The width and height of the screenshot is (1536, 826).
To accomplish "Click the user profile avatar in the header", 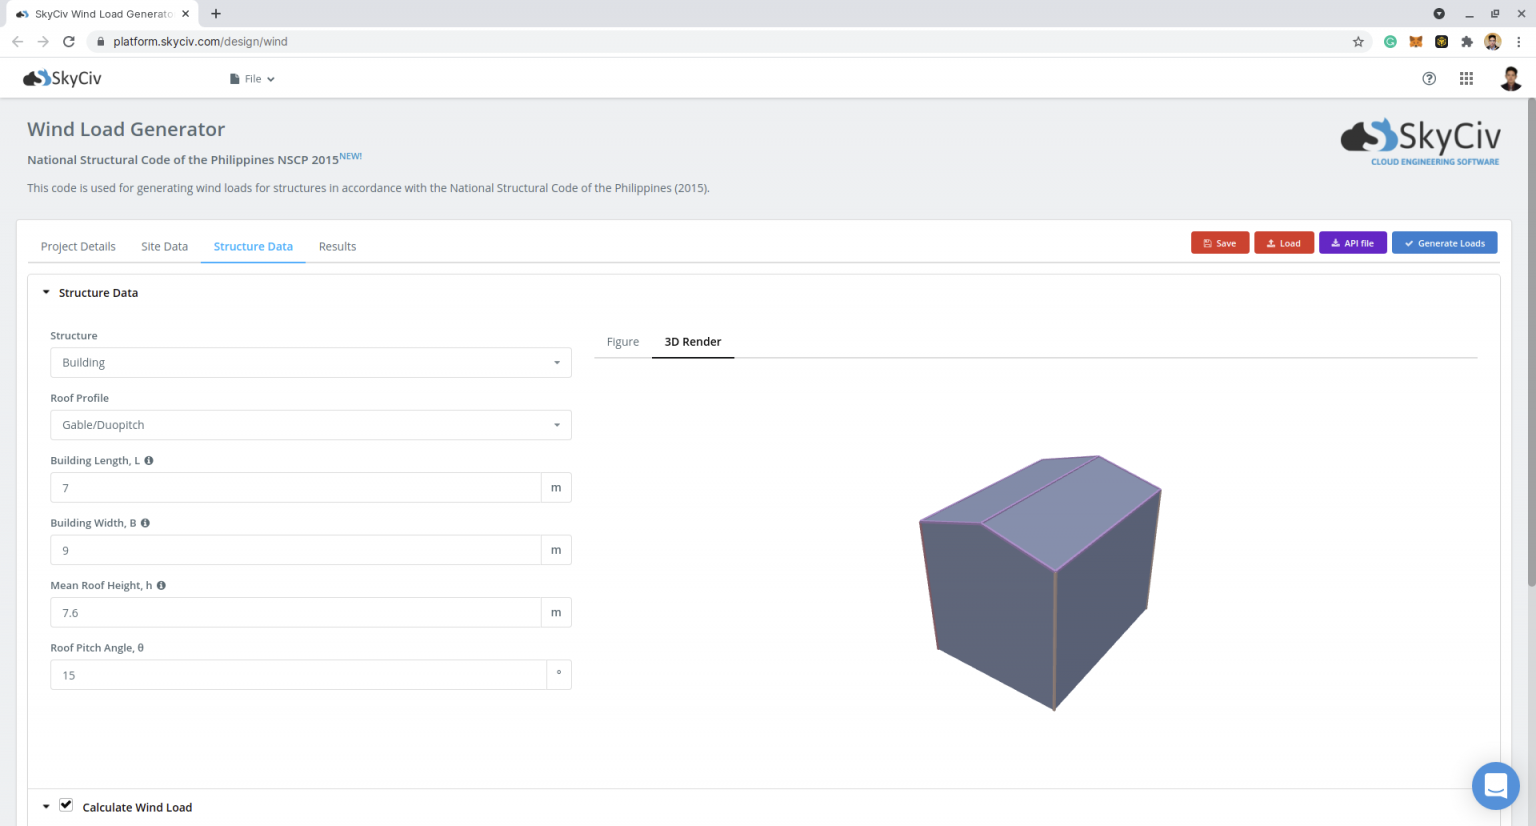I will coord(1510,79).
